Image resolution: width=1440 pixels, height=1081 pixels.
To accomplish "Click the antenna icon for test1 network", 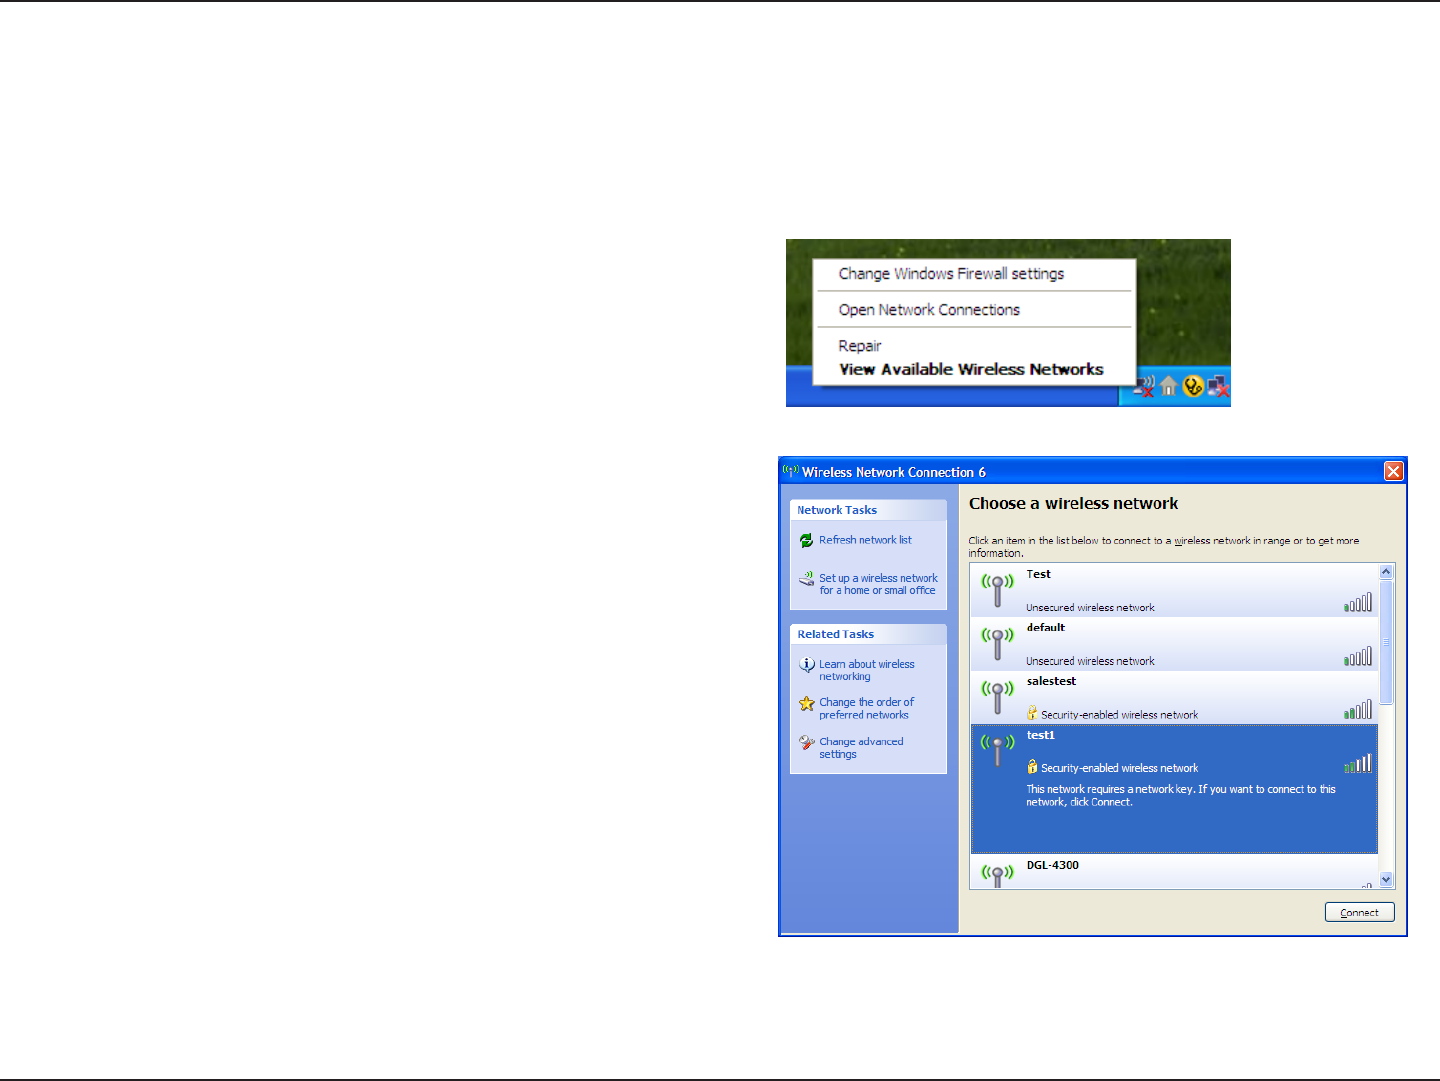I will click(x=997, y=751).
